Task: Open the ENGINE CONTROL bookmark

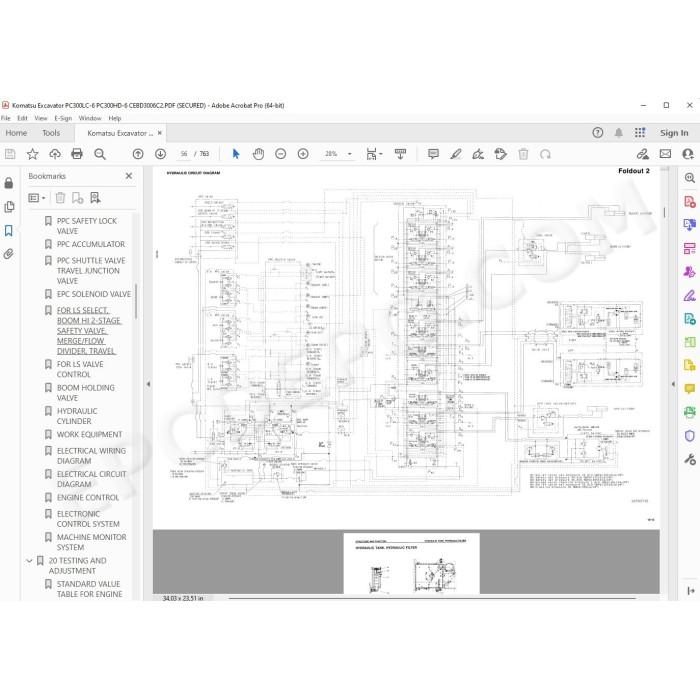Action: tap(88, 497)
